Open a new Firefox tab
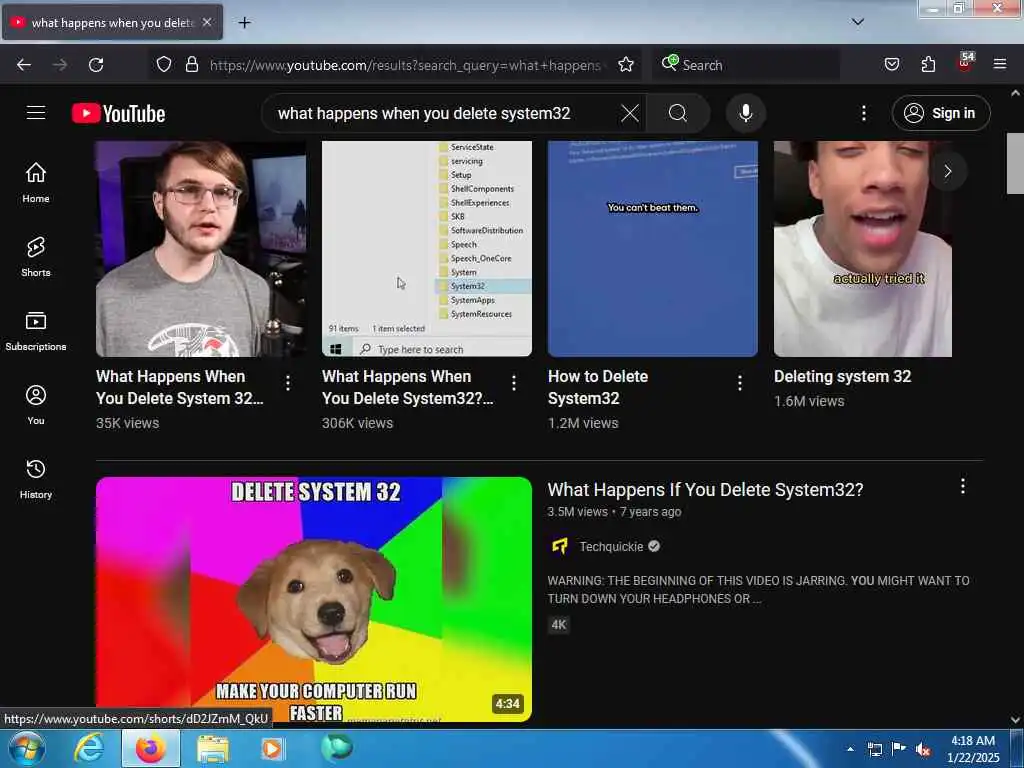 tap(244, 22)
